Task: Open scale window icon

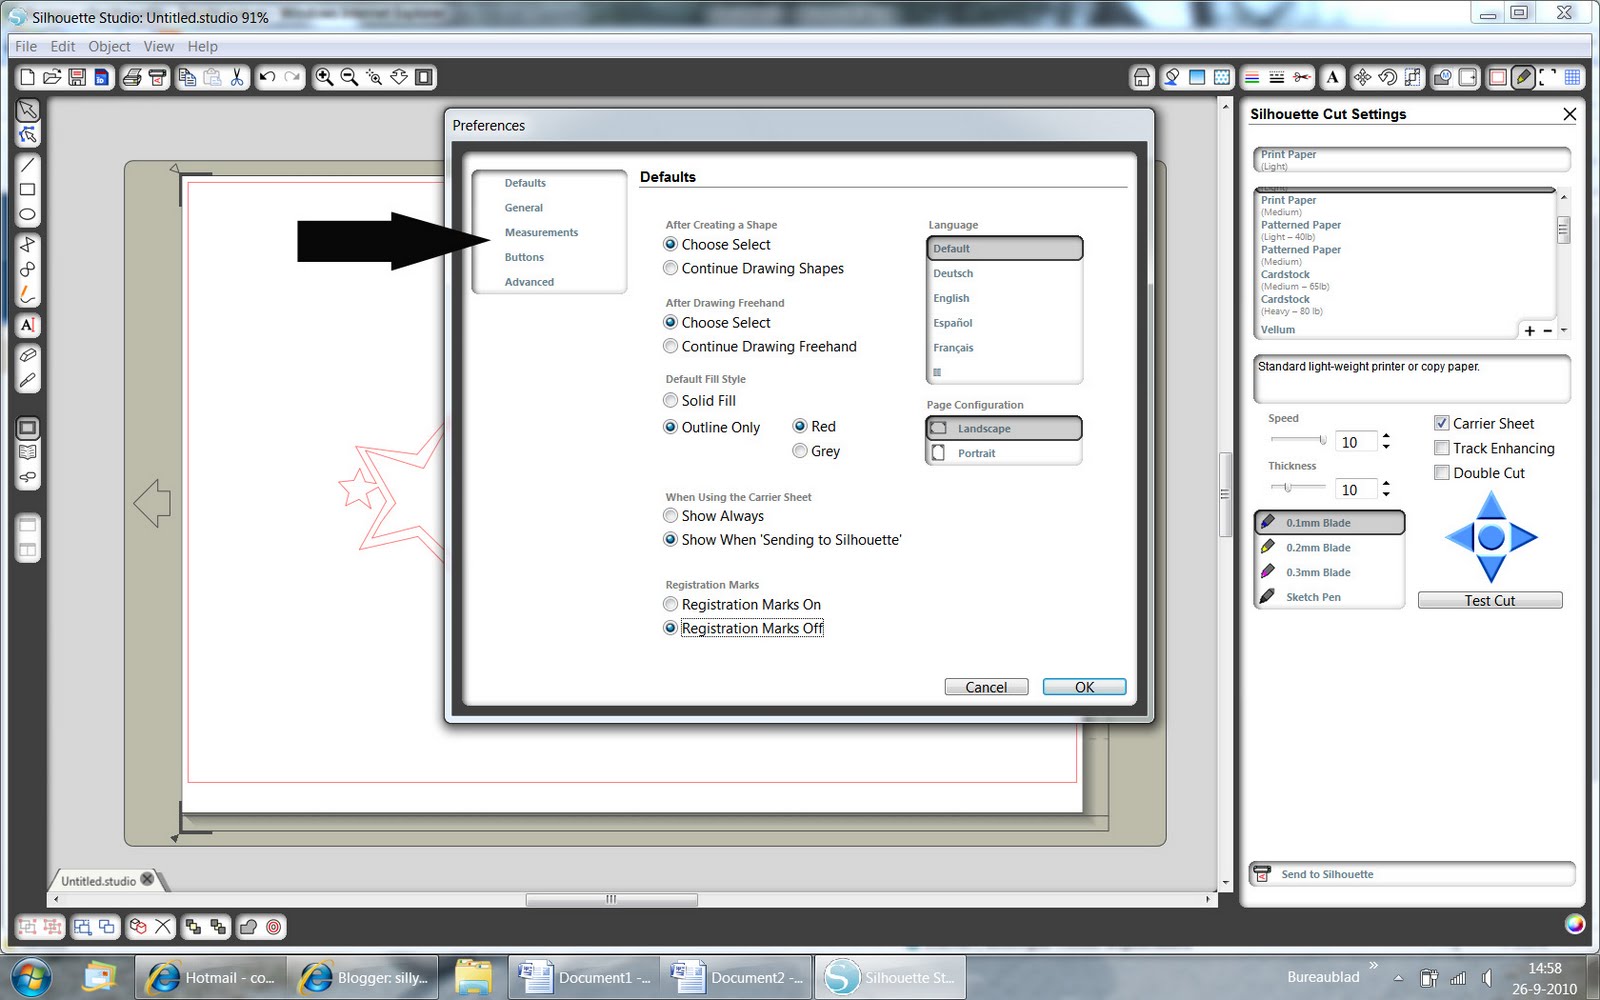Action: (1412, 77)
